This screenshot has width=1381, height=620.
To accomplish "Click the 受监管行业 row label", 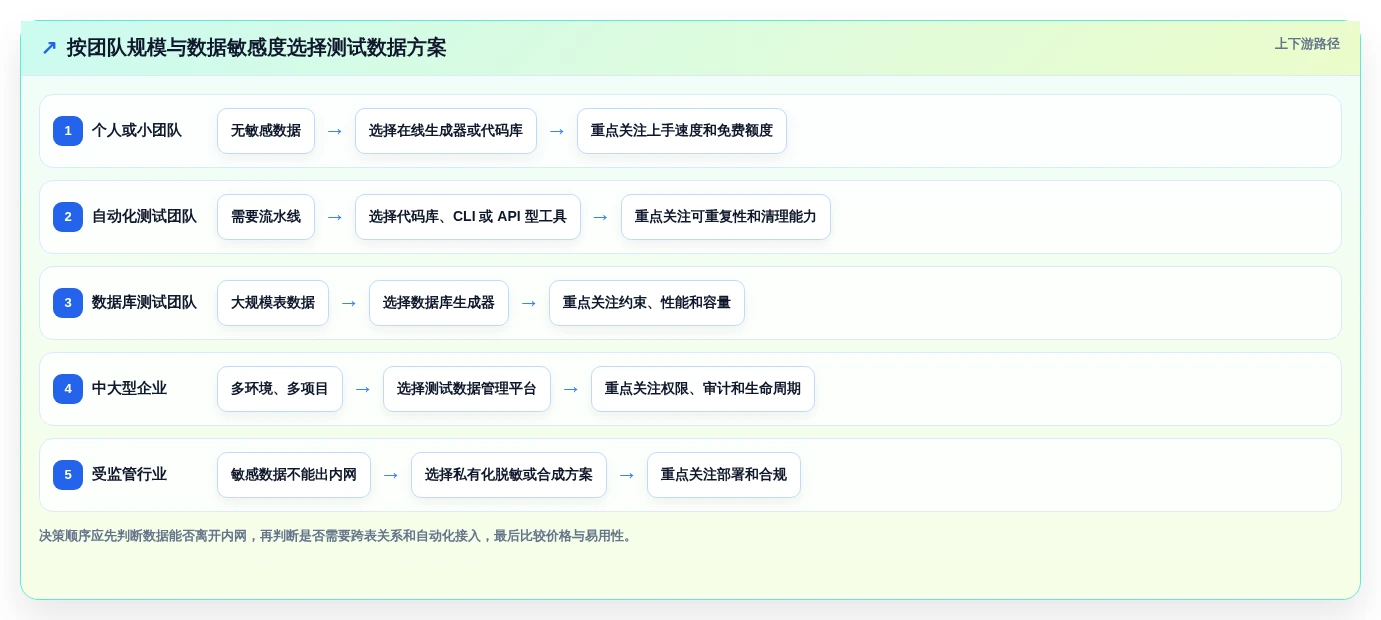I will click(x=129, y=475).
